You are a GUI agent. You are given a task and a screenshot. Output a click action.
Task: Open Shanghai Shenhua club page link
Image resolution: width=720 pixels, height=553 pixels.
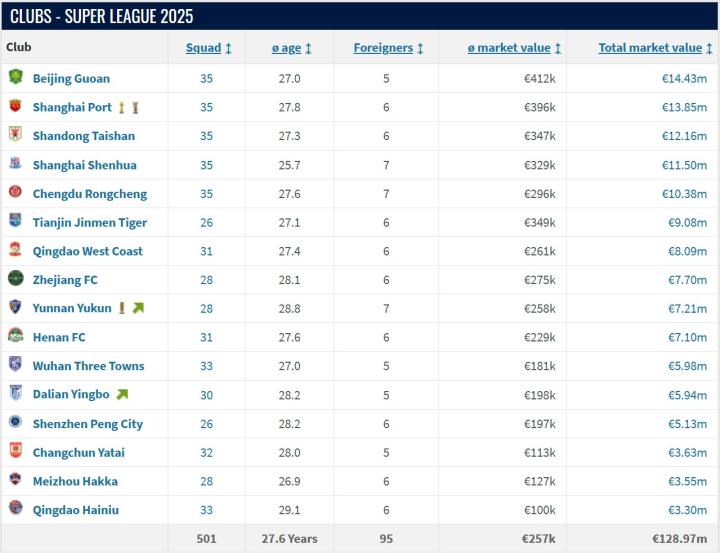click(x=84, y=165)
